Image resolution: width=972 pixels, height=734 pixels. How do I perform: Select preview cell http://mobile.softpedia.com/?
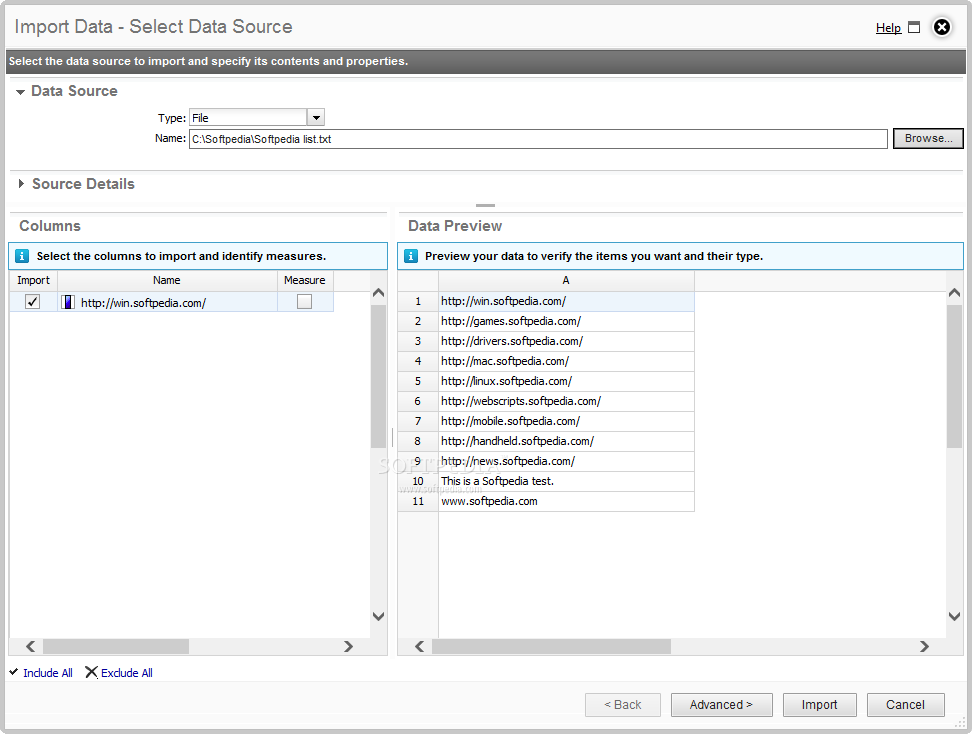[566, 421]
